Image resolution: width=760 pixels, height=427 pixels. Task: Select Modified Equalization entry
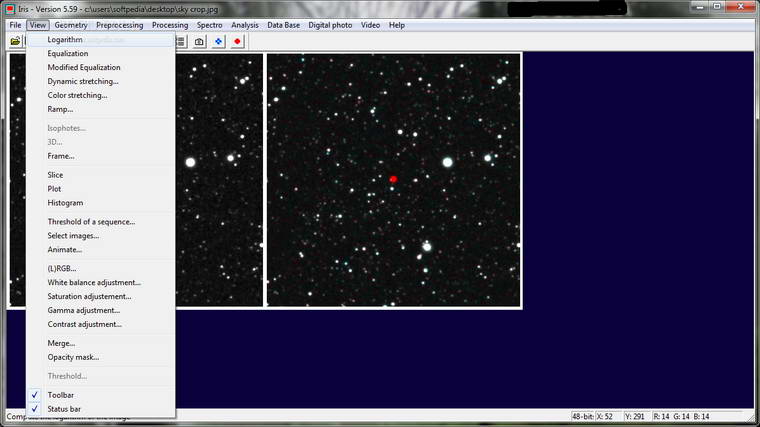click(x=101, y=67)
